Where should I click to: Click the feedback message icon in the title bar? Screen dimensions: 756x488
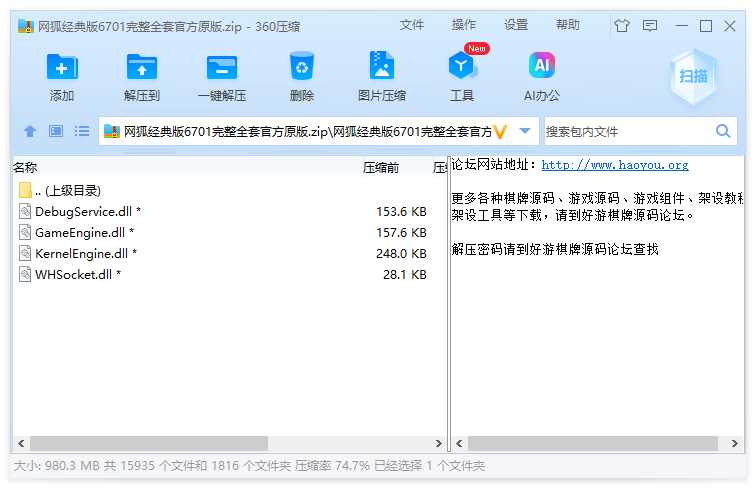pyautogui.click(x=650, y=25)
